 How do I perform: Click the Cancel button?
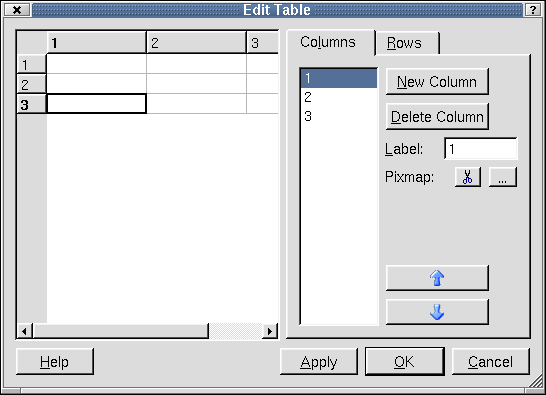pos(491,362)
